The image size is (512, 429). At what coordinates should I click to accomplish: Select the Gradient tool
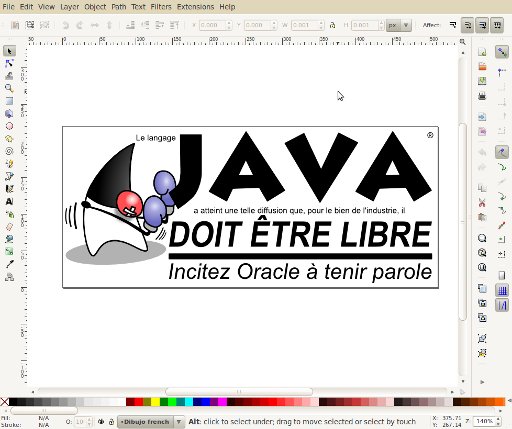(x=9, y=252)
